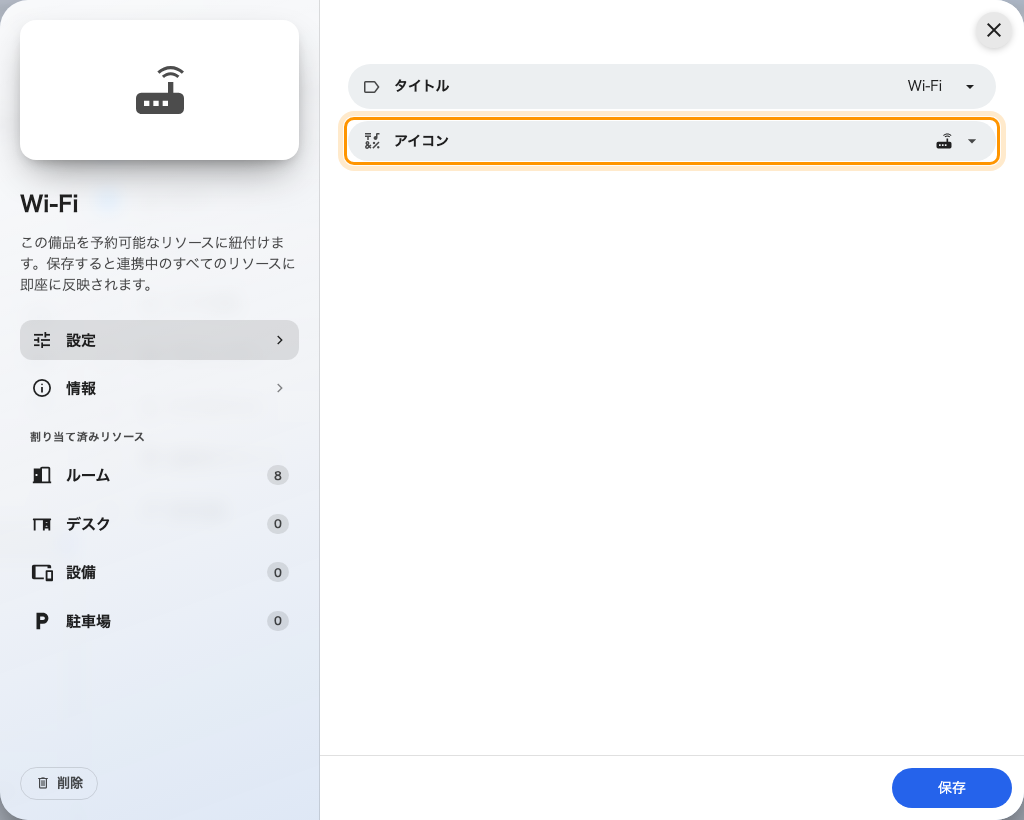Click the router icon in アイコン row
The height and width of the screenshot is (820, 1024).
pos(944,141)
